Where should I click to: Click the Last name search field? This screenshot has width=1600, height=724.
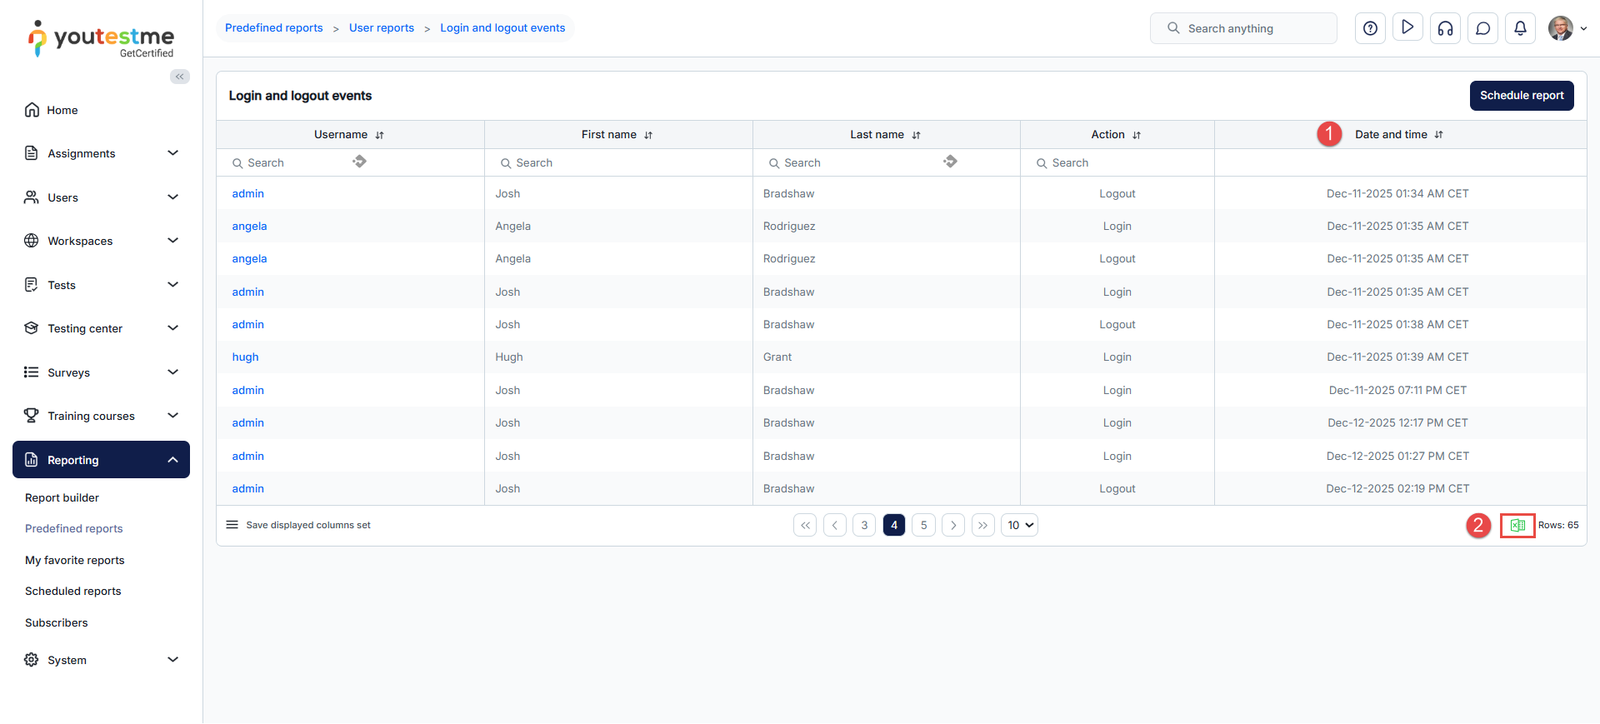point(850,163)
